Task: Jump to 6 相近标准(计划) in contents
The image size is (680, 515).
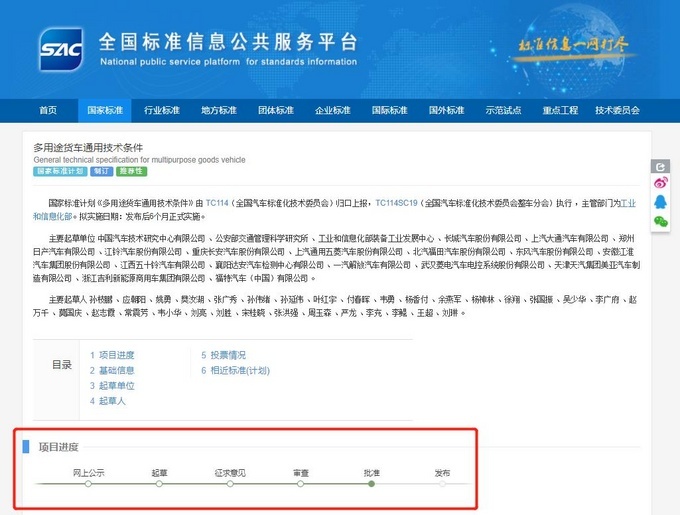Action: coord(235,370)
